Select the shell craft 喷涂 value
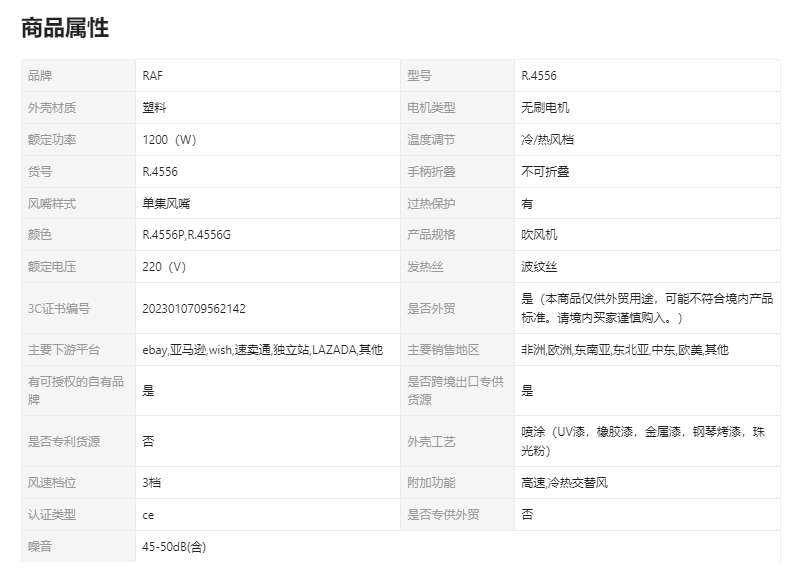 point(642,441)
